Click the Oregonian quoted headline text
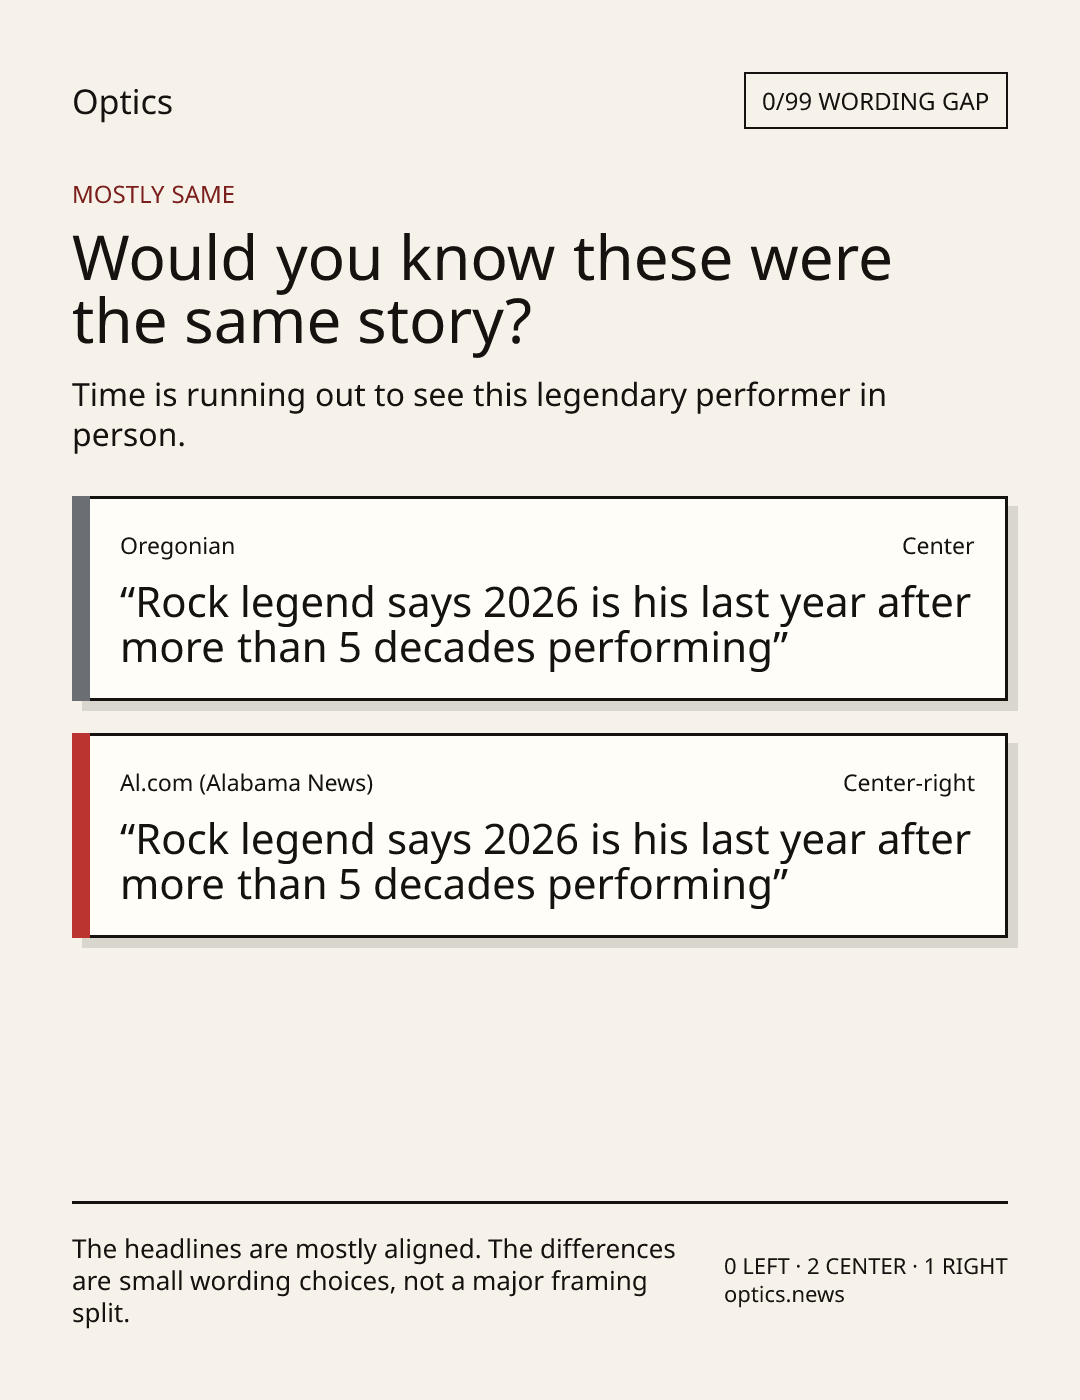This screenshot has height=1400, width=1080. 545,625
